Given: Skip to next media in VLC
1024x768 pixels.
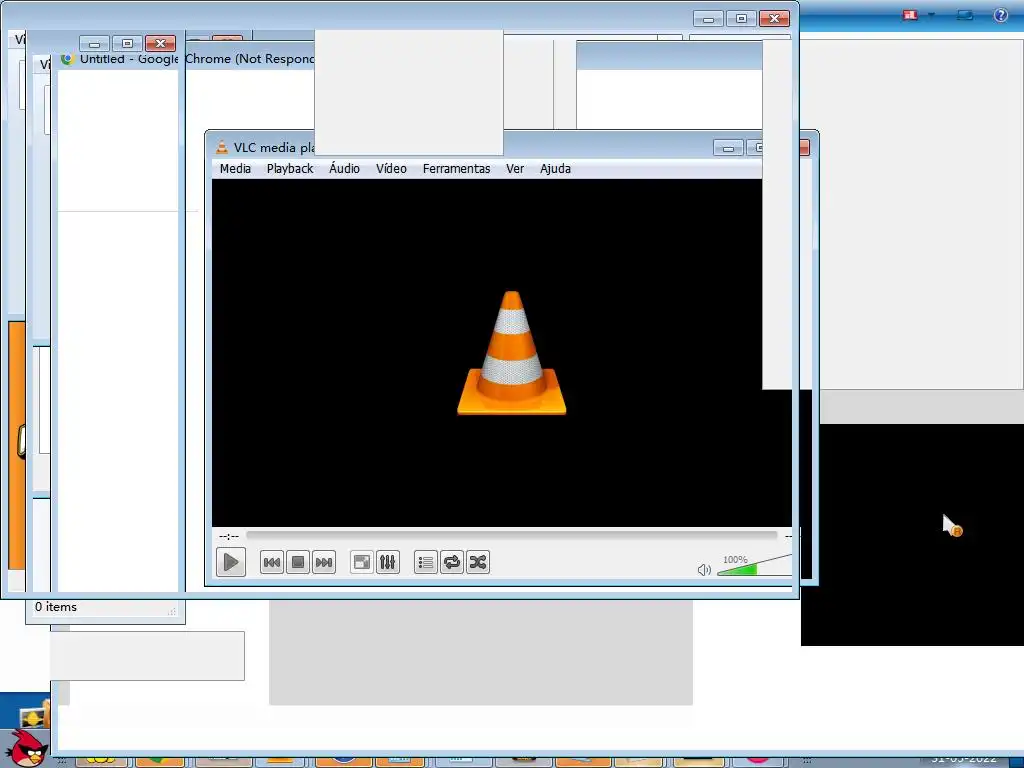Looking at the screenshot, I should 324,562.
